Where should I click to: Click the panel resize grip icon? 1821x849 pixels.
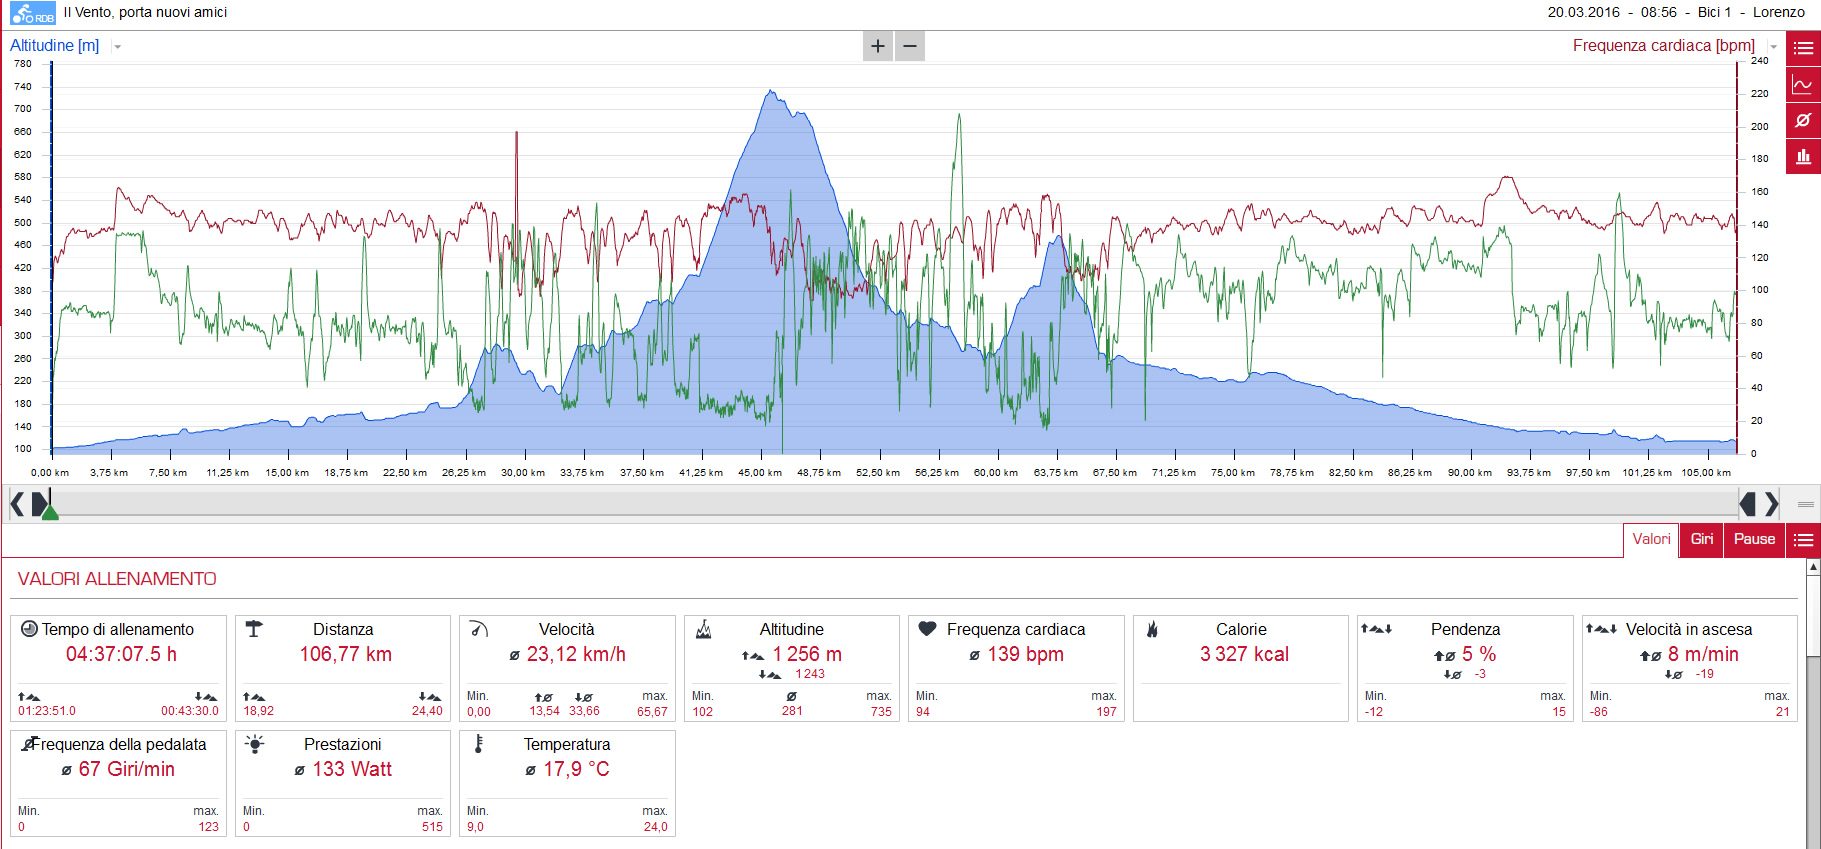[1806, 504]
